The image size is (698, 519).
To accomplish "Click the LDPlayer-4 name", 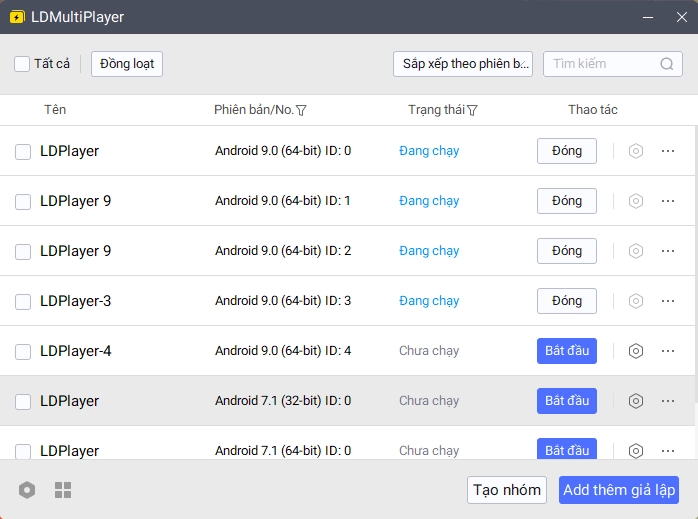I will point(75,351).
